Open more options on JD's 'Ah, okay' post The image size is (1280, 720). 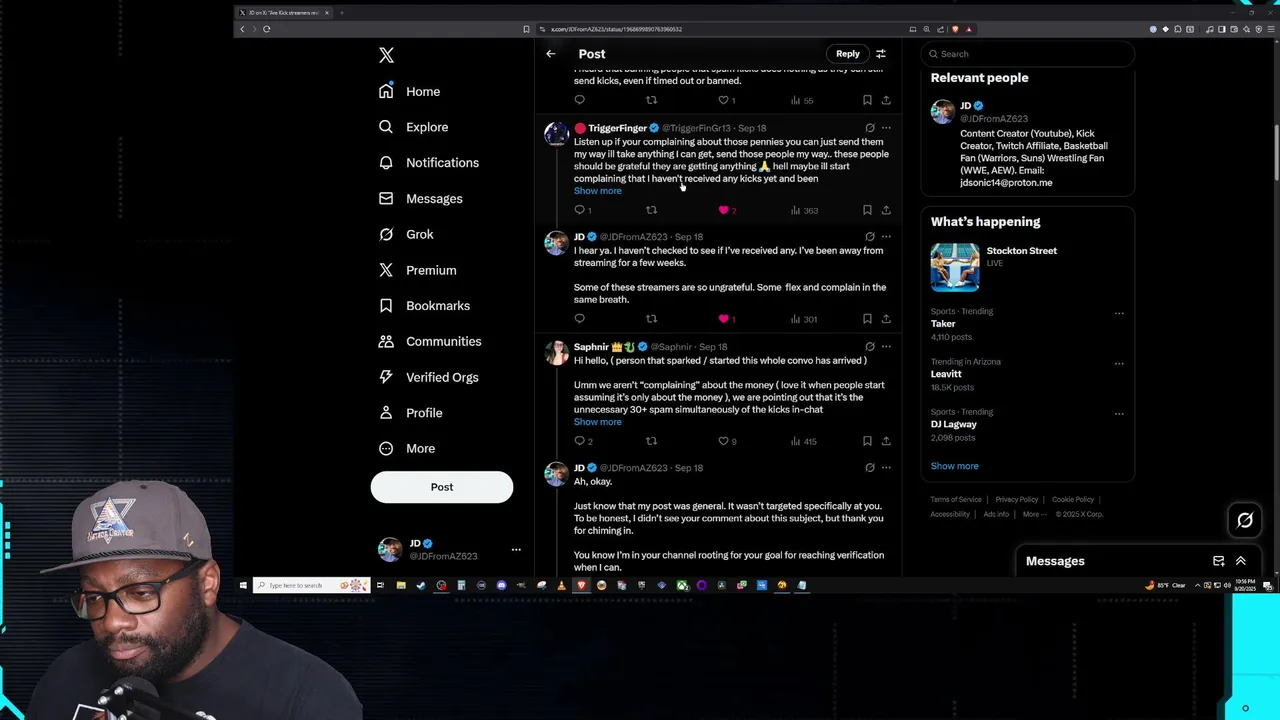click(886, 468)
